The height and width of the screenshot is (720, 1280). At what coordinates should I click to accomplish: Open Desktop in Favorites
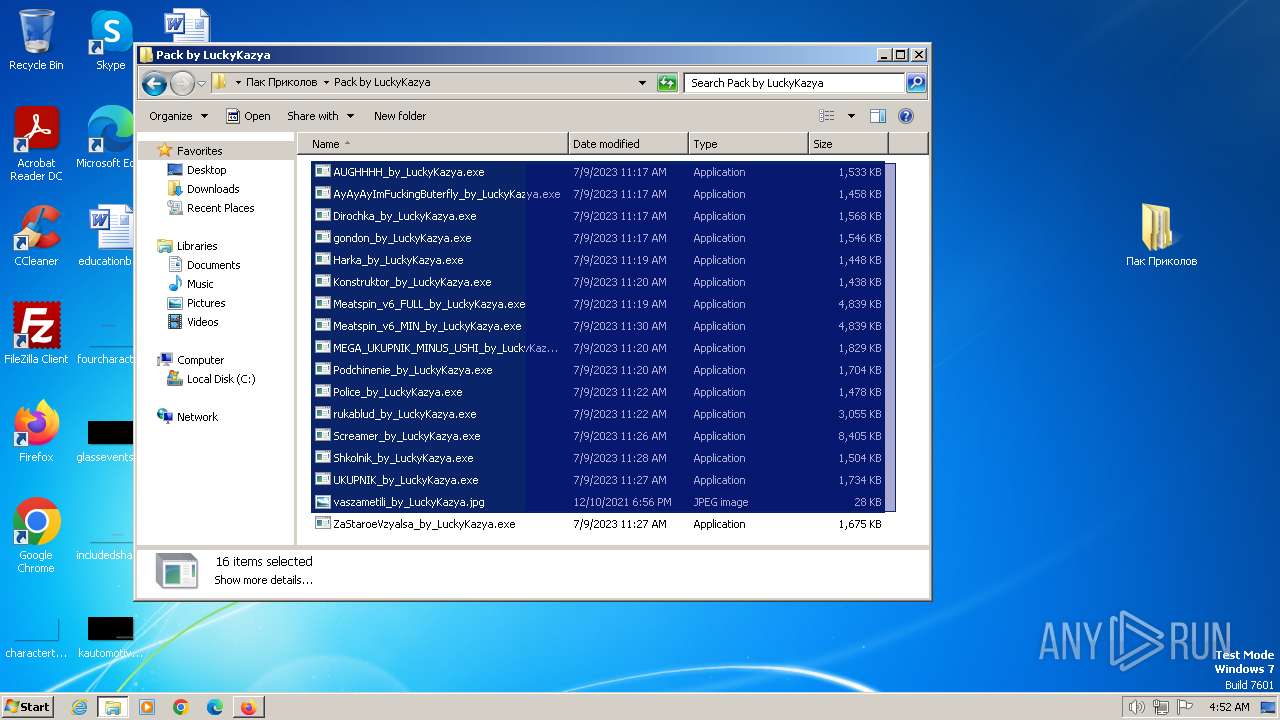206,170
